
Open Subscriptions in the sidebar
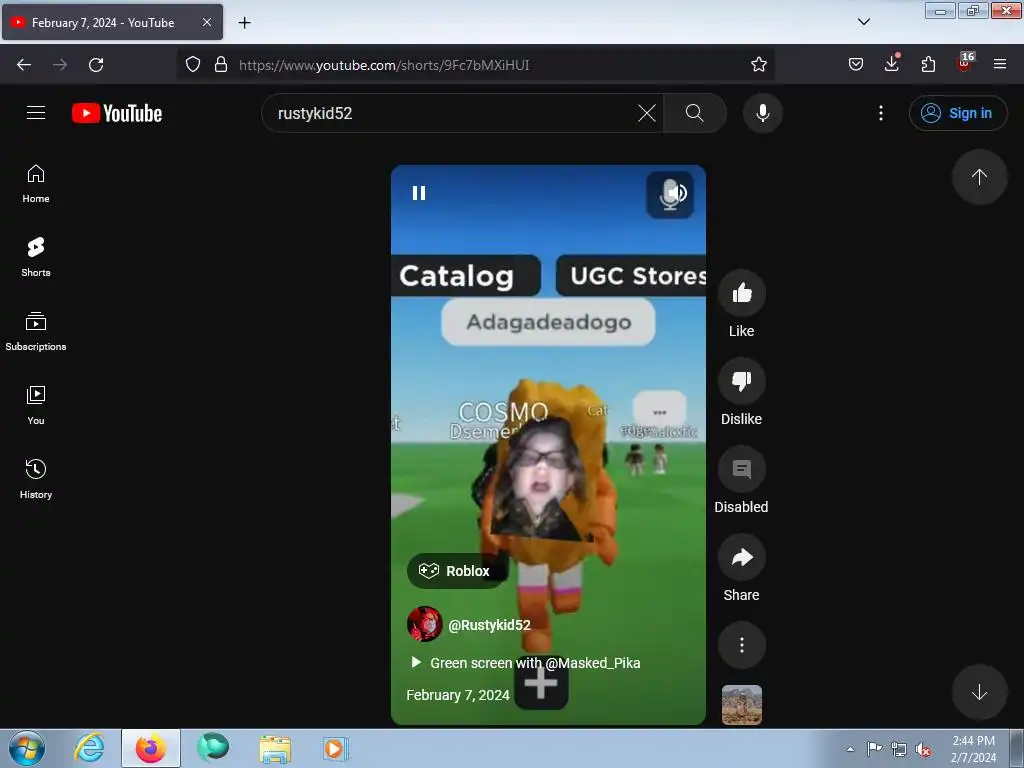[36, 332]
